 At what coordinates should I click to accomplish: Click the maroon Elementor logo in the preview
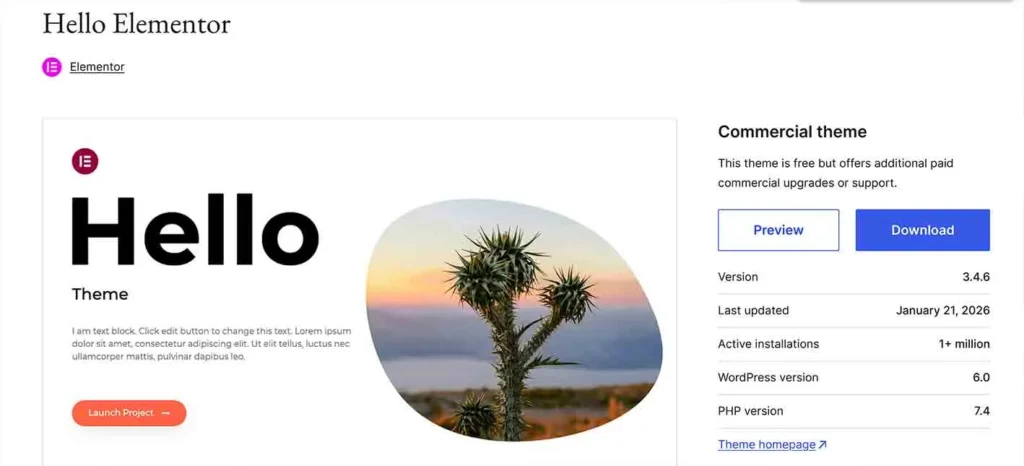click(x=85, y=160)
